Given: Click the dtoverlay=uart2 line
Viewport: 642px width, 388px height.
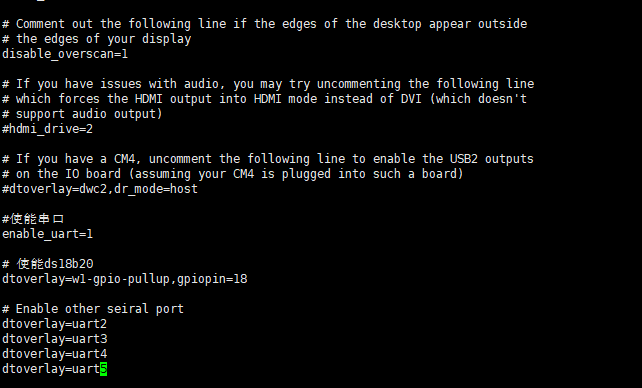Looking at the screenshot, I should [54, 324].
